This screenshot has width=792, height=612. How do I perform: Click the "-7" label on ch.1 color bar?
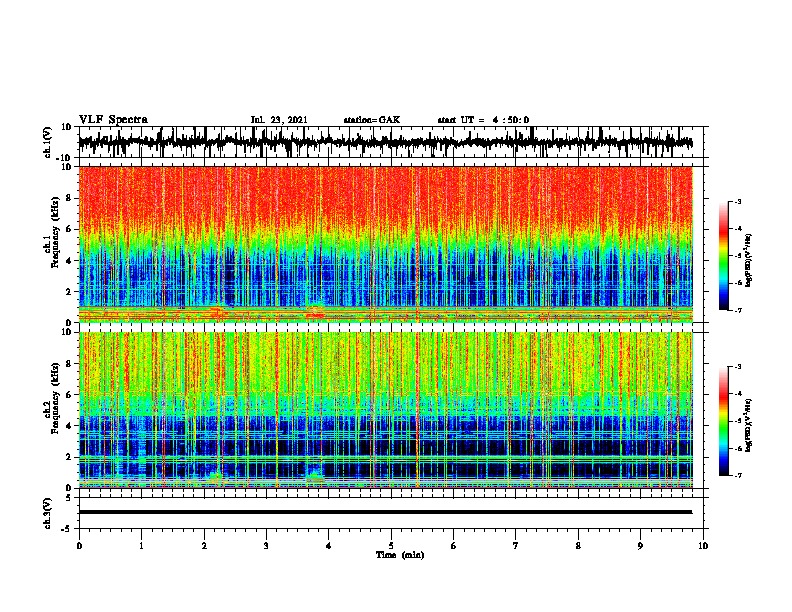pos(737,310)
